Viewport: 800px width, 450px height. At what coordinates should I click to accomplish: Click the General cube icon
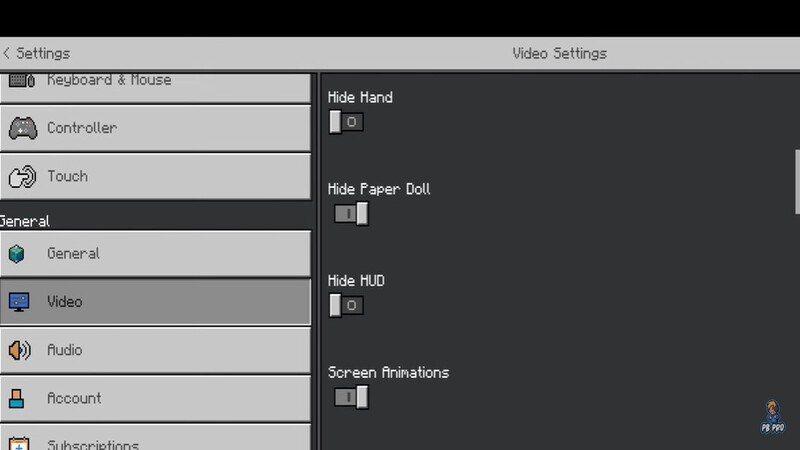coord(17,254)
